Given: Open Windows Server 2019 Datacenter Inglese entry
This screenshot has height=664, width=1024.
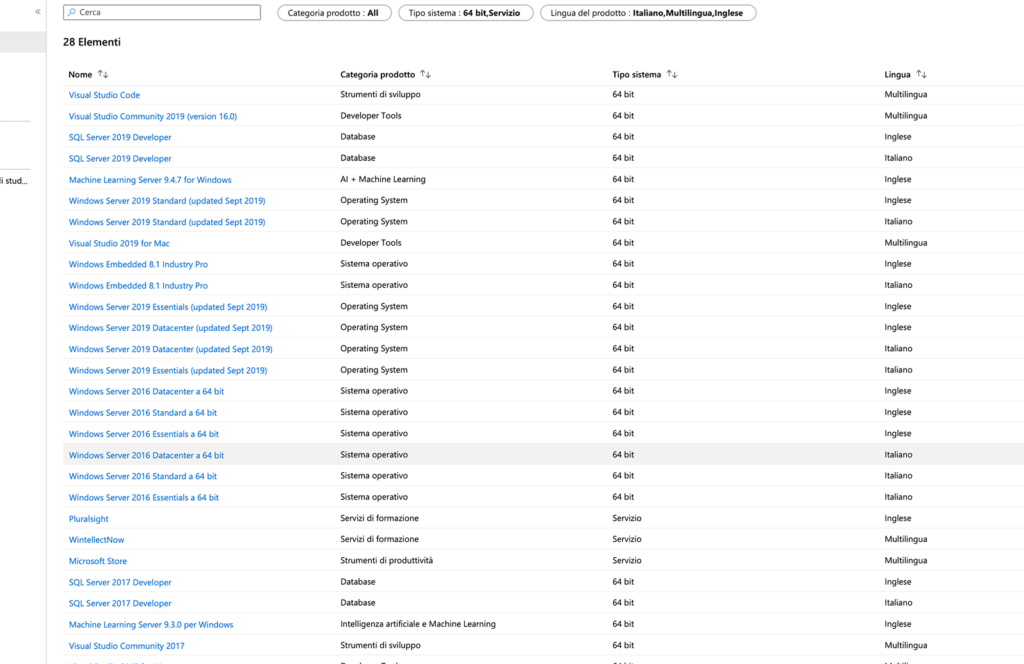Looking at the screenshot, I should click(170, 328).
